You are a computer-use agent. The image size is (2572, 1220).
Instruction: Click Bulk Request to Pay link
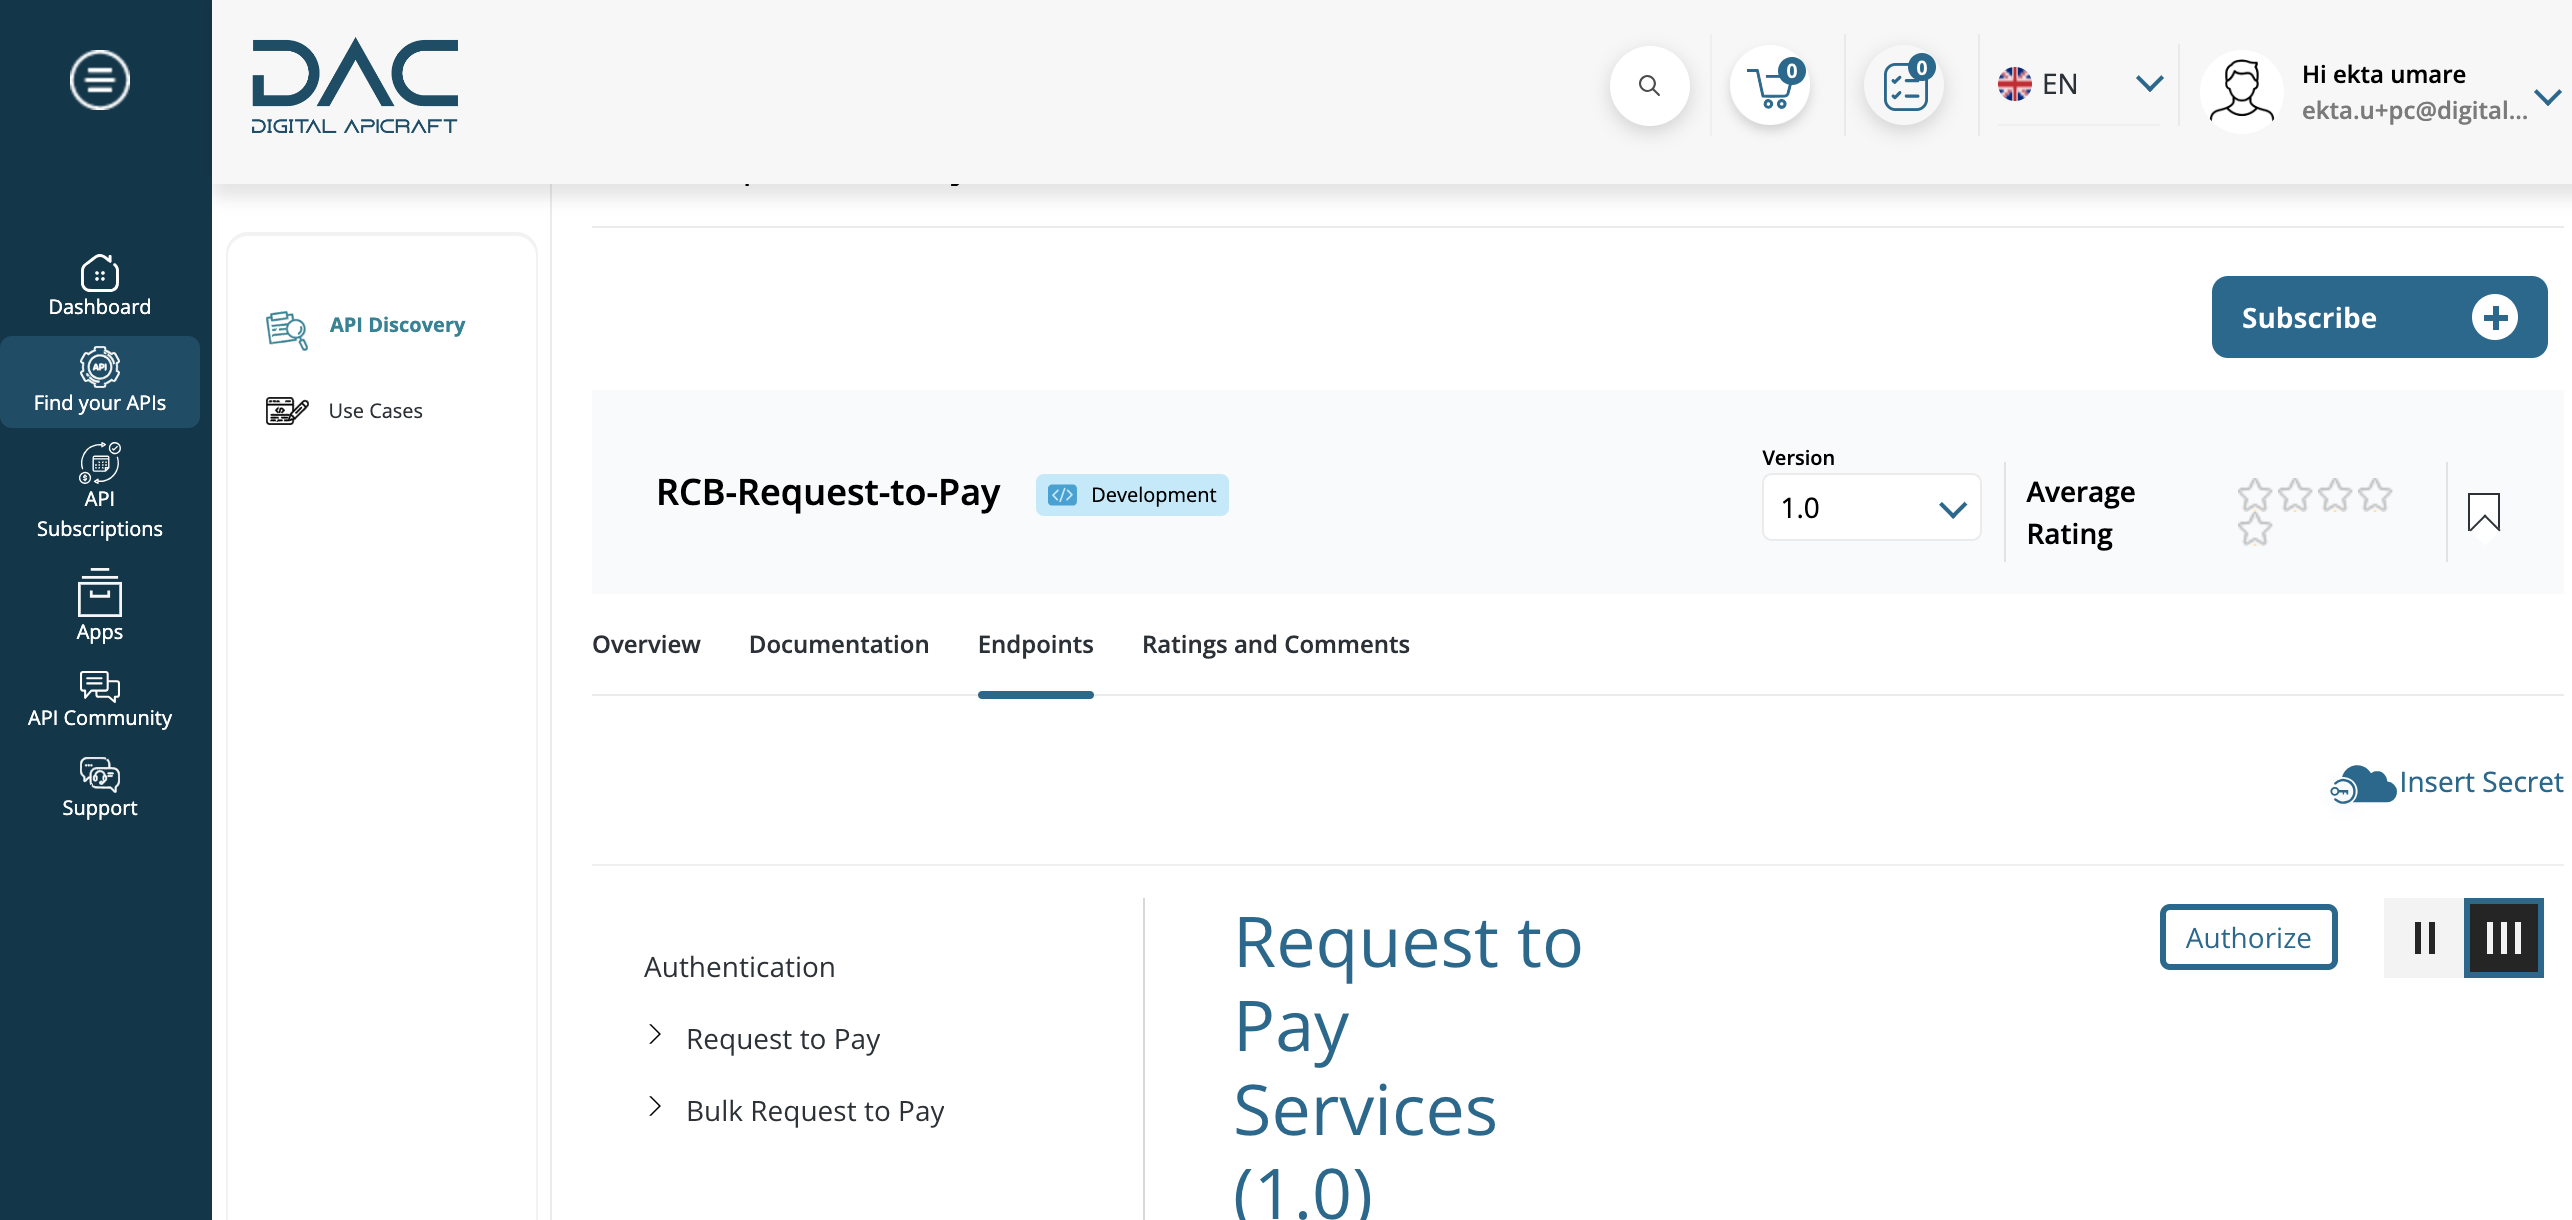(x=815, y=1112)
